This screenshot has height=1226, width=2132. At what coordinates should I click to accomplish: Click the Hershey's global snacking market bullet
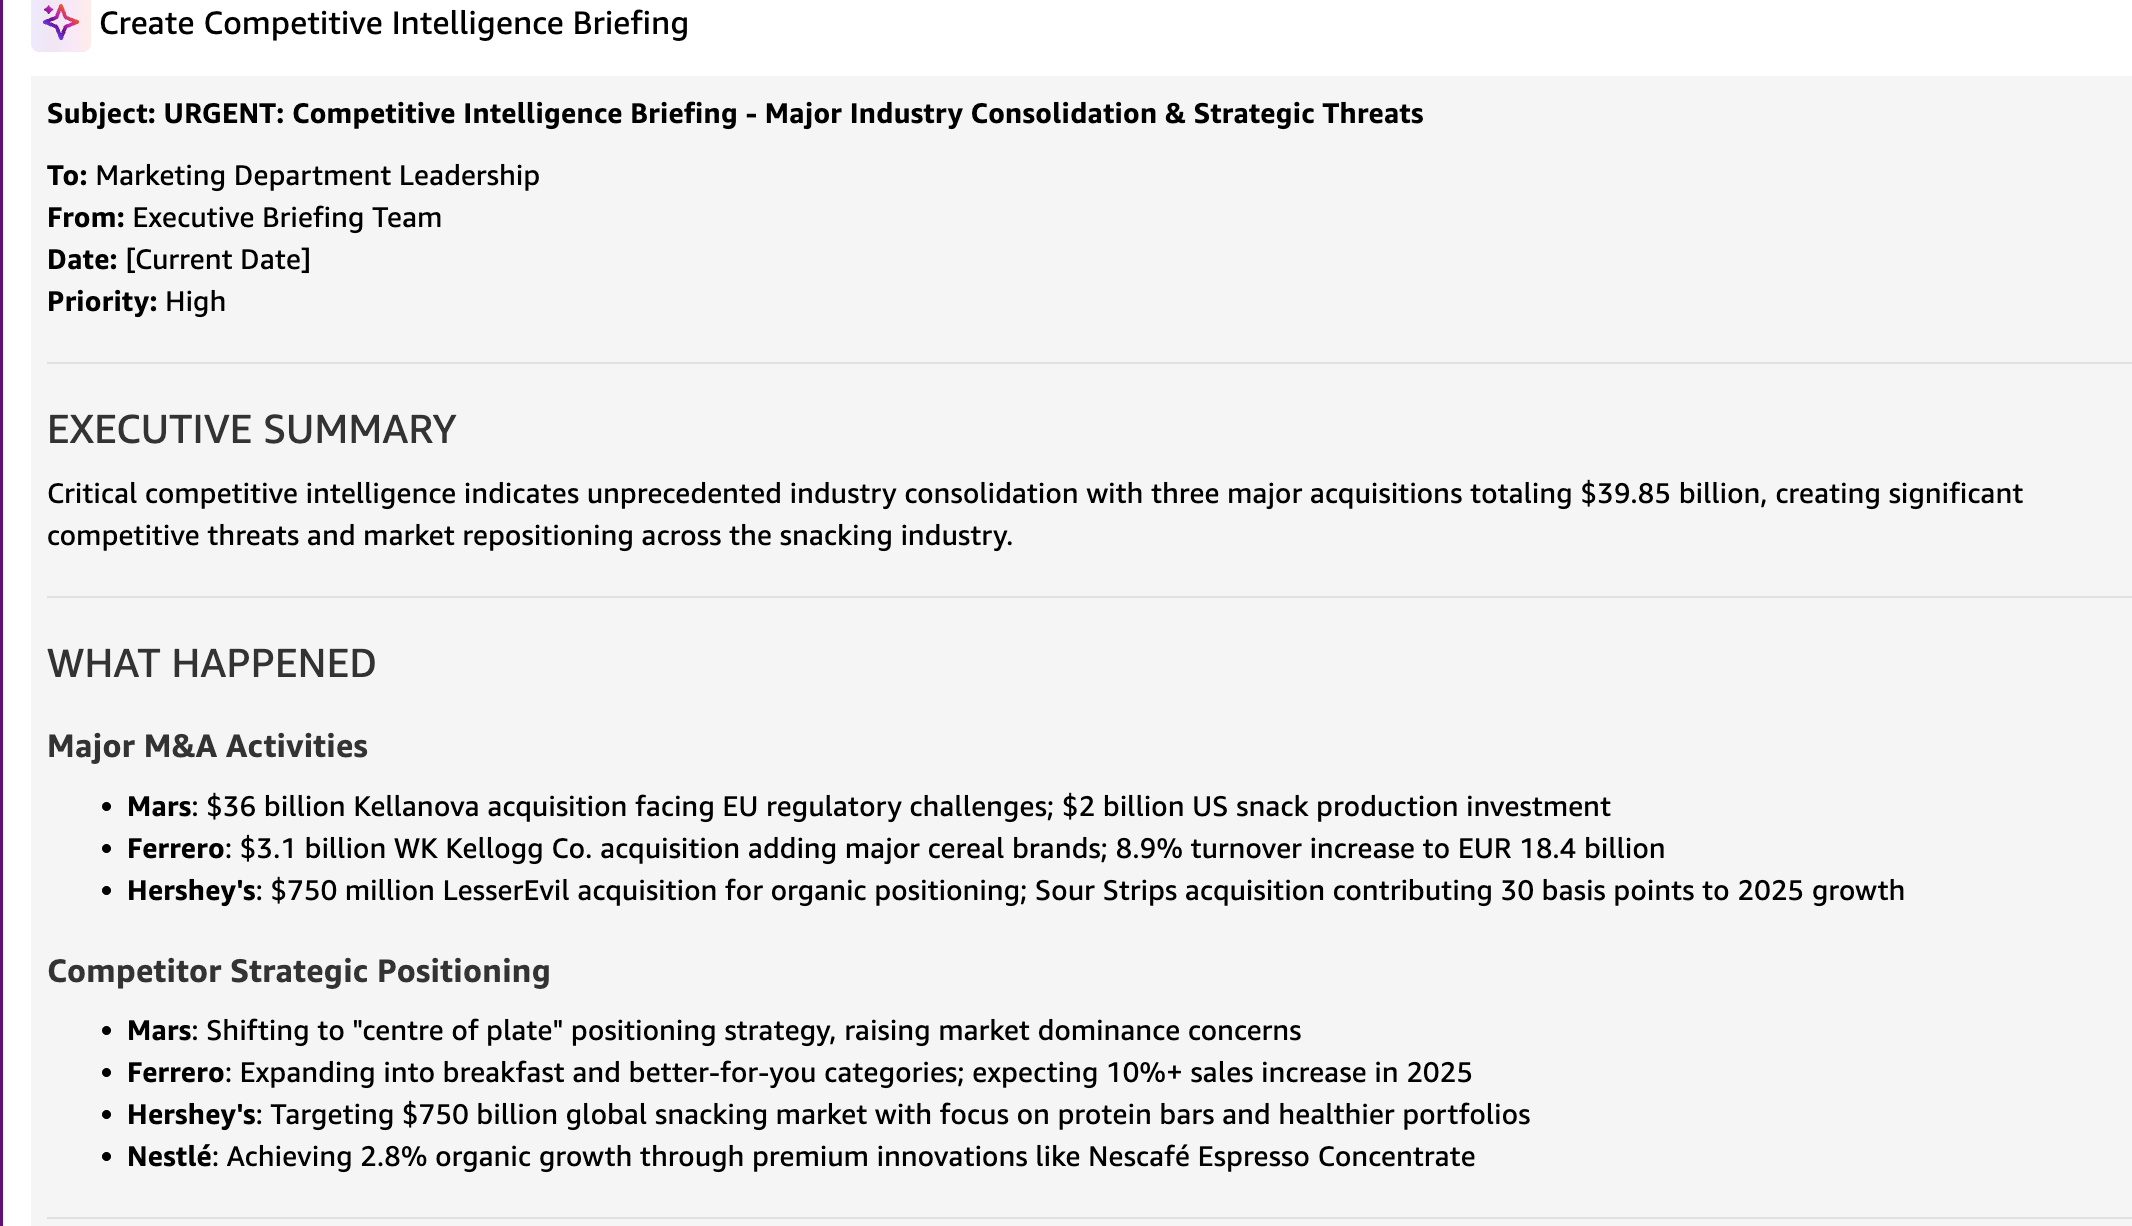[828, 1114]
